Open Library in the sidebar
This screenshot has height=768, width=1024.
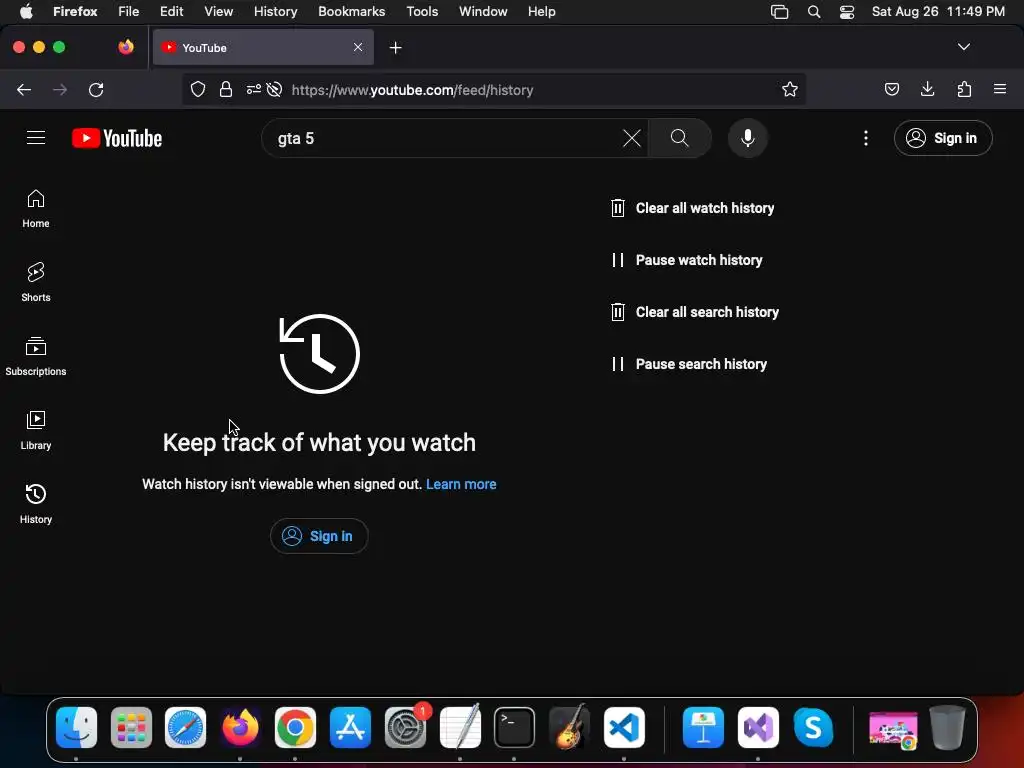point(36,430)
